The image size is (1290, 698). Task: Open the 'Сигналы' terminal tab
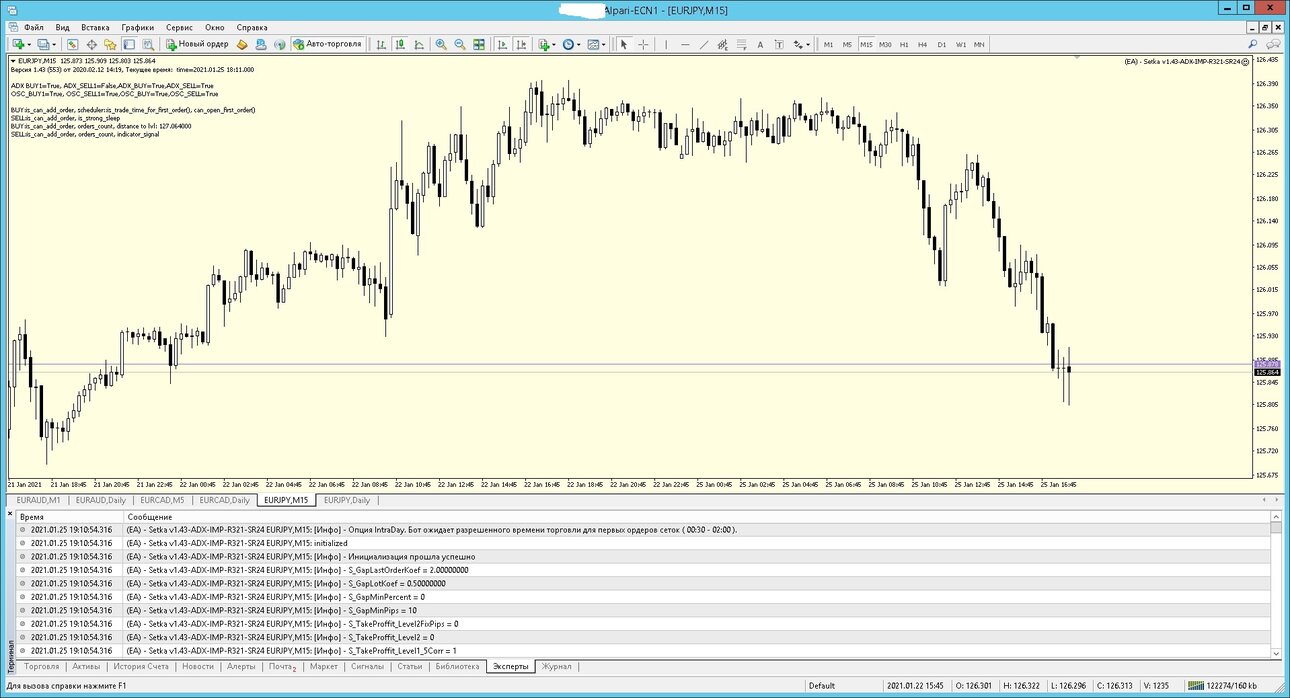tap(368, 666)
